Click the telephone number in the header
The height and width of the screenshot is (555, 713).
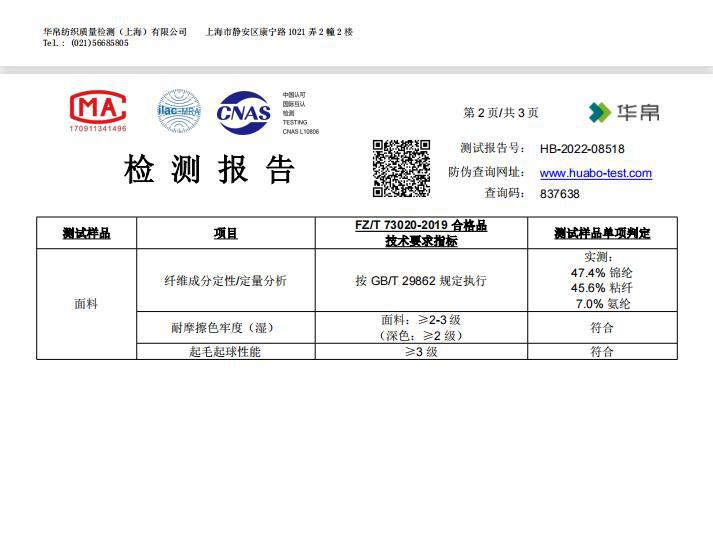coord(86,43)
